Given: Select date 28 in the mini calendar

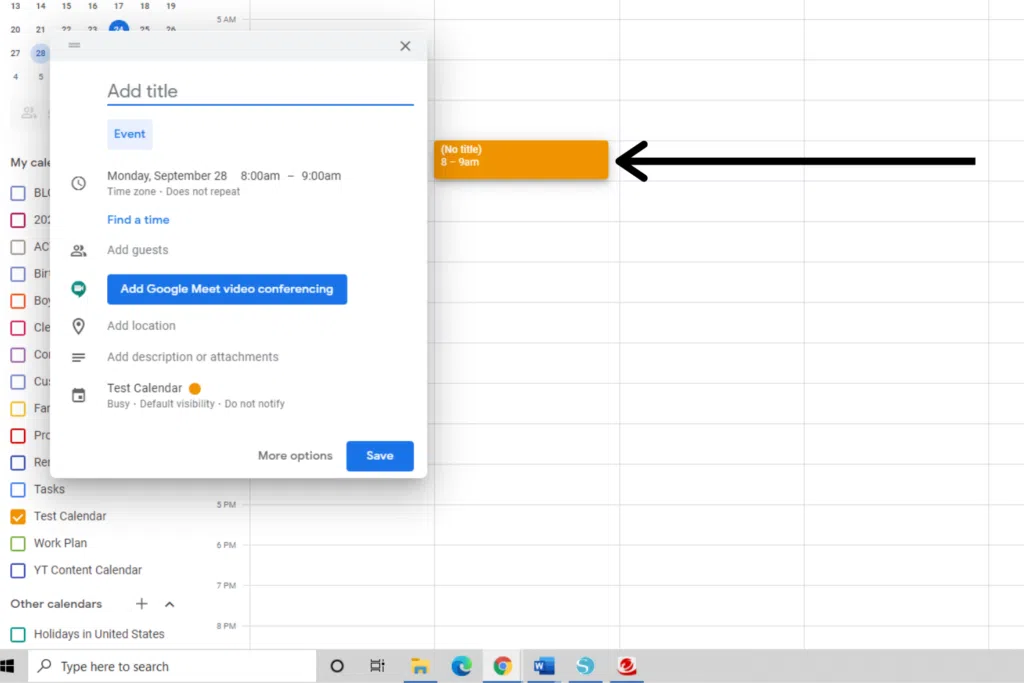Looking at the screenshot, I should click(40, 53).
